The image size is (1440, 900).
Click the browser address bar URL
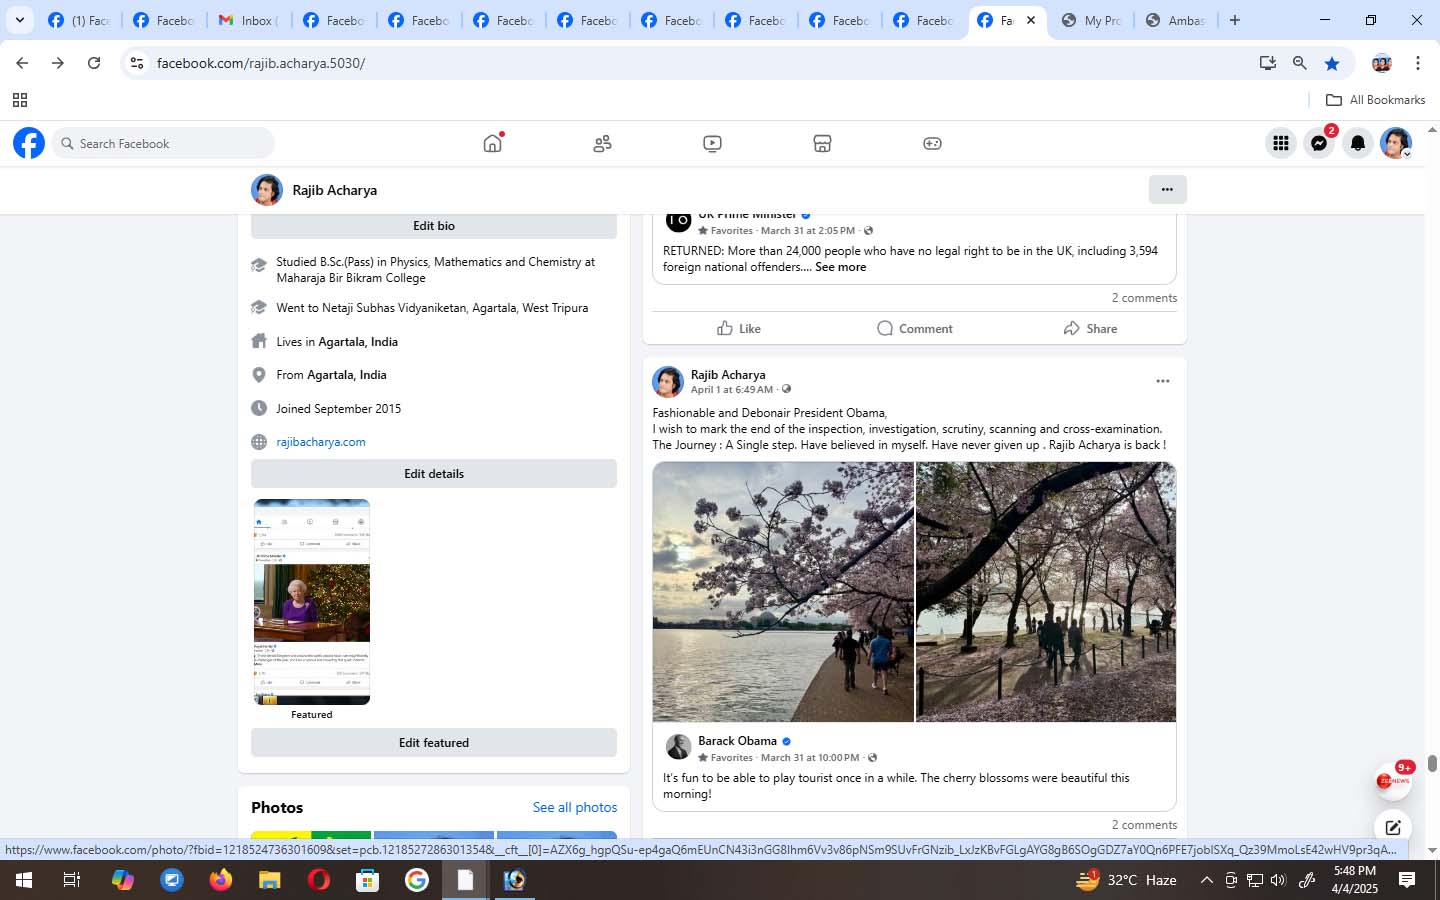point(261,63)
